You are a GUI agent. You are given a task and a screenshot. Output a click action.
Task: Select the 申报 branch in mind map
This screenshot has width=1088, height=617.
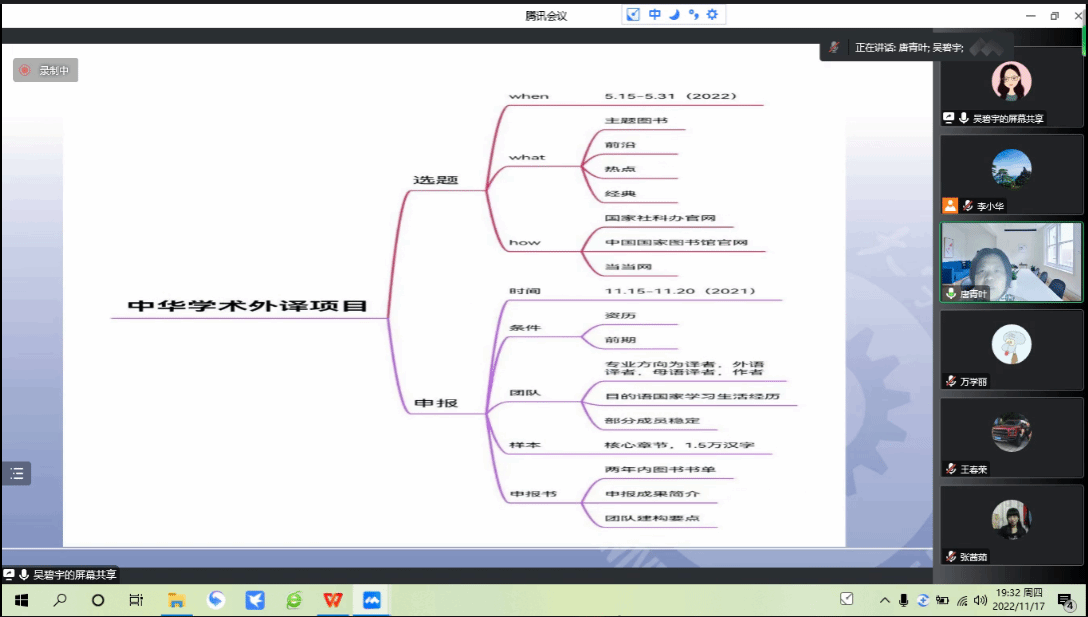(x=435, y=402)
